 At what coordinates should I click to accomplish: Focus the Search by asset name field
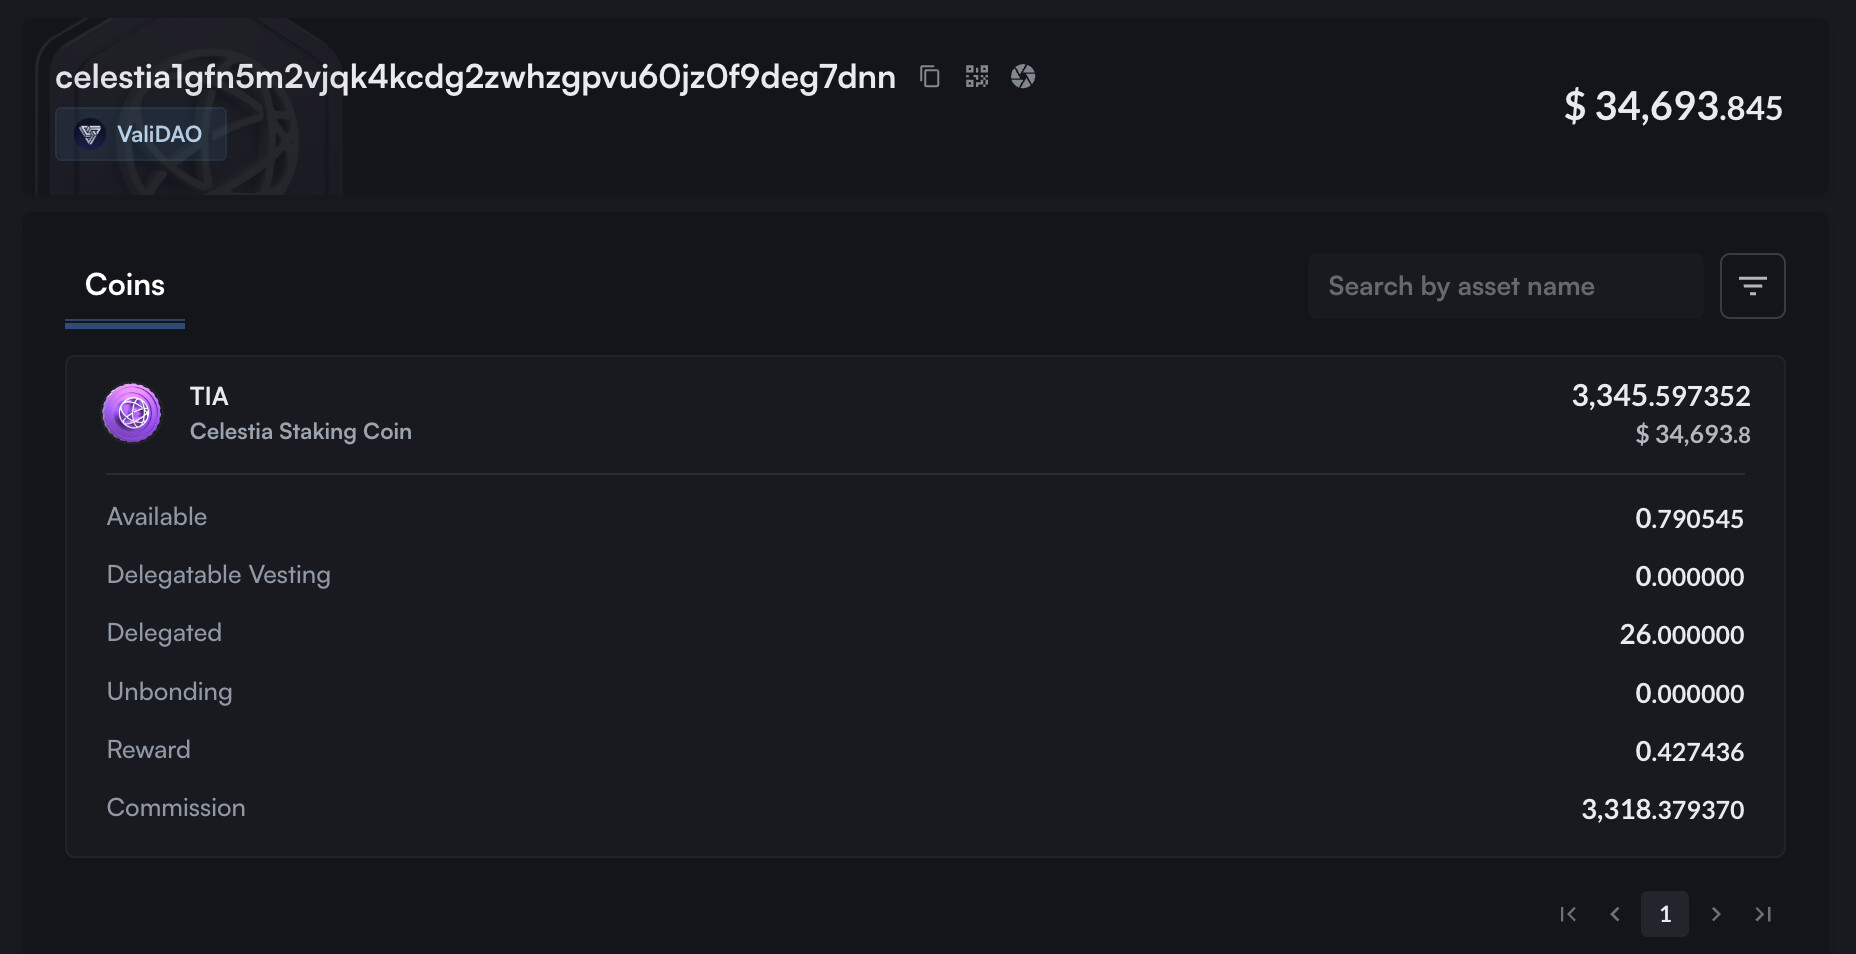pos(1505,286)
